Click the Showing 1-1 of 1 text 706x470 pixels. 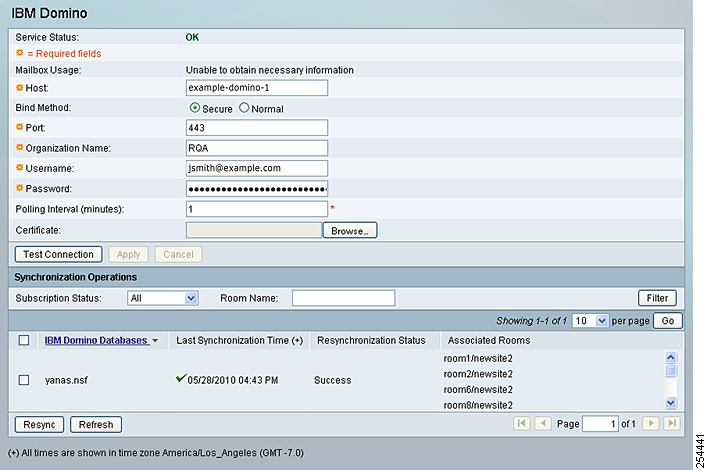tap(531, 321)
